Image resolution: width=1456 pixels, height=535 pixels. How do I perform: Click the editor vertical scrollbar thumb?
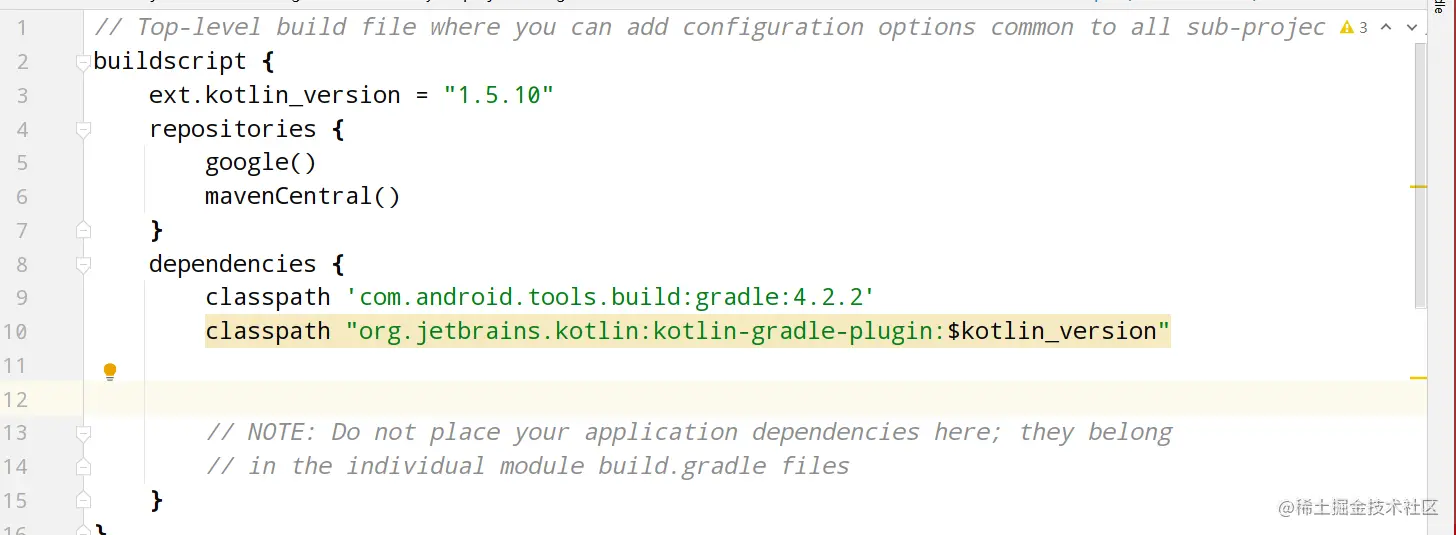tap(1421, 175)
